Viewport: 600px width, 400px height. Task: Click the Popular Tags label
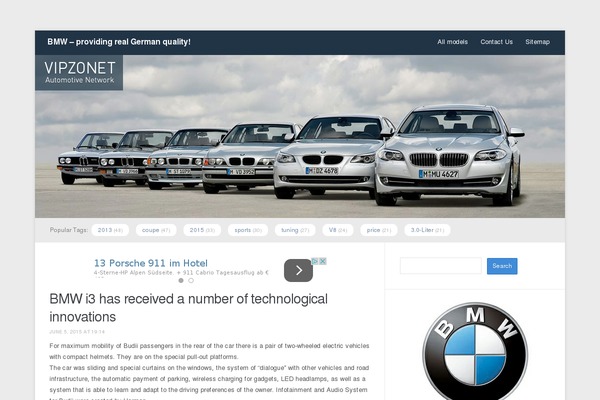(69, 230)
